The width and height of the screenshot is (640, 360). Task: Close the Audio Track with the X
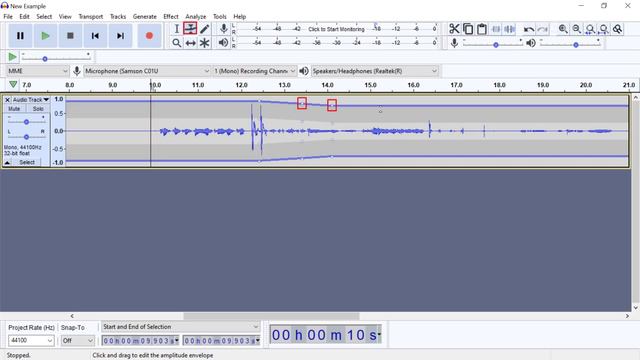click(x=7, y=100)
